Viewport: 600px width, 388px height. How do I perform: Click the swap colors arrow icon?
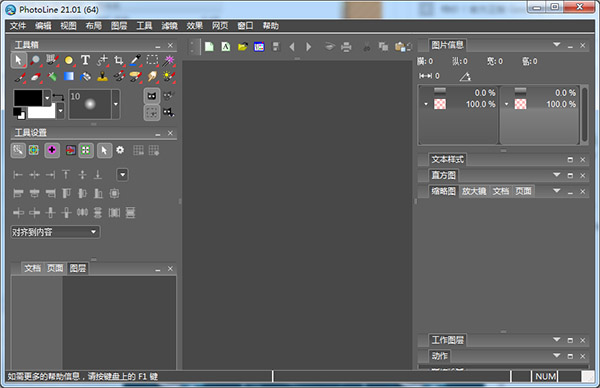pos(58,96)
